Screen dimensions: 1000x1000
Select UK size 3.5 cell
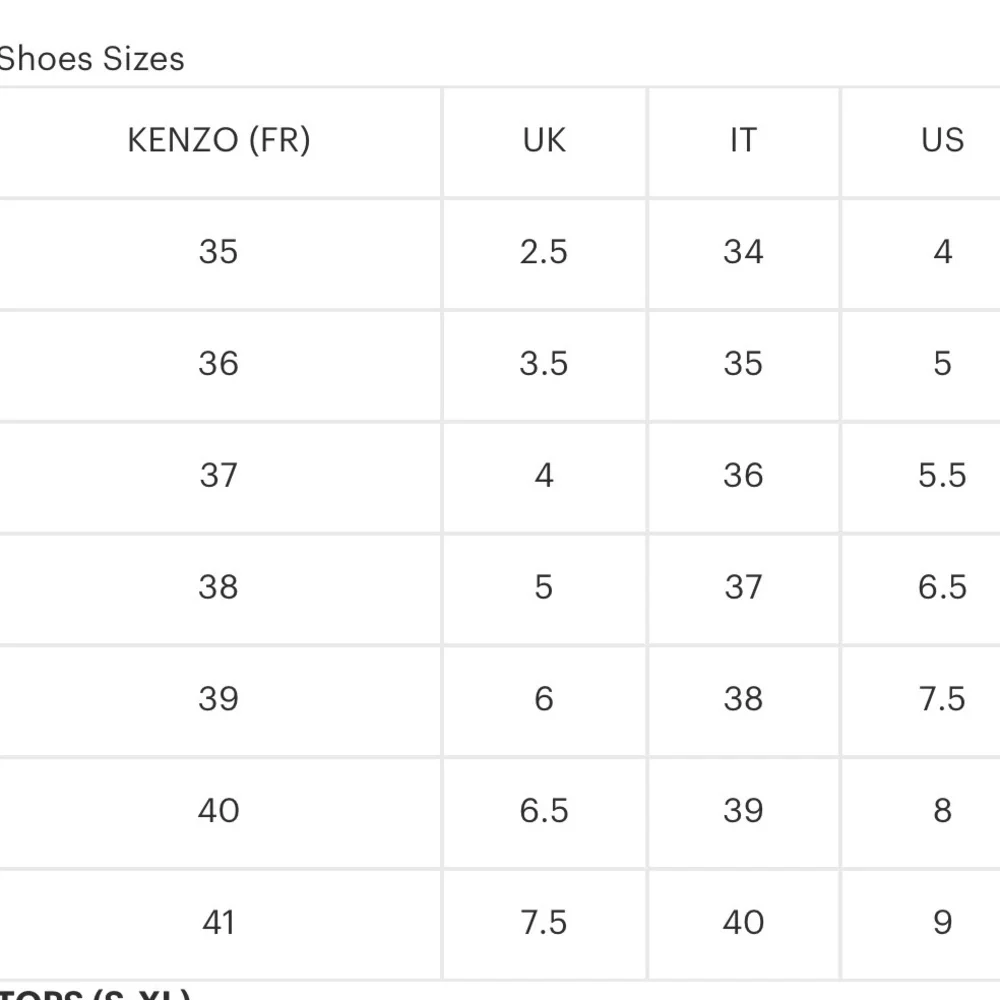(544, 363)
